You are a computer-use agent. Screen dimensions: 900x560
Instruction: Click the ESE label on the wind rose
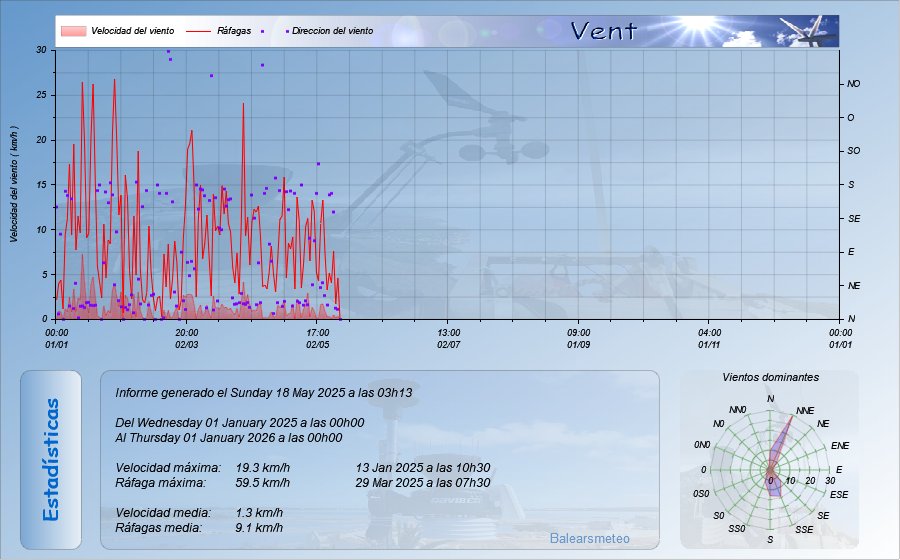[839, 495]
